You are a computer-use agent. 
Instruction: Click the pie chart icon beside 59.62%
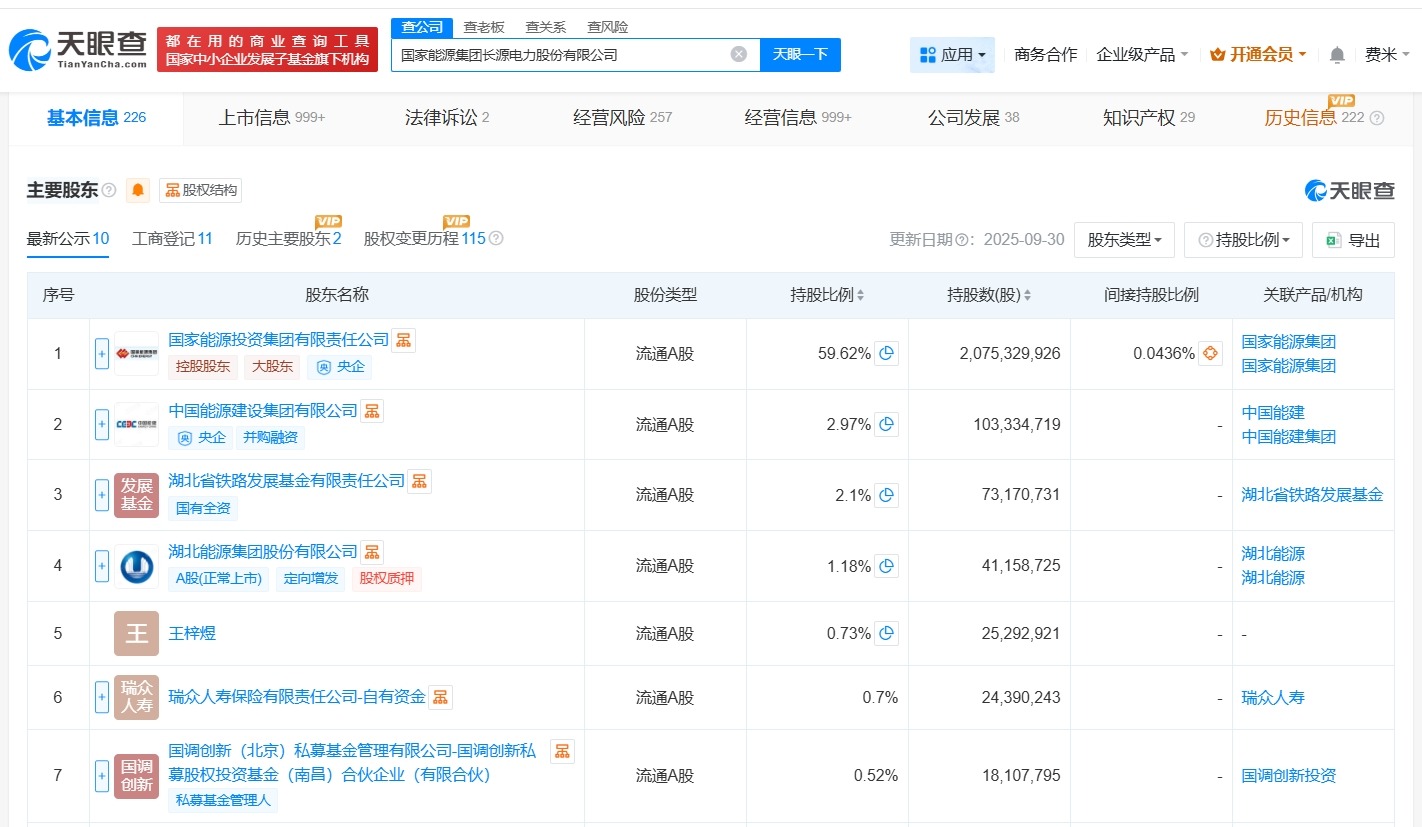(885, 353)
